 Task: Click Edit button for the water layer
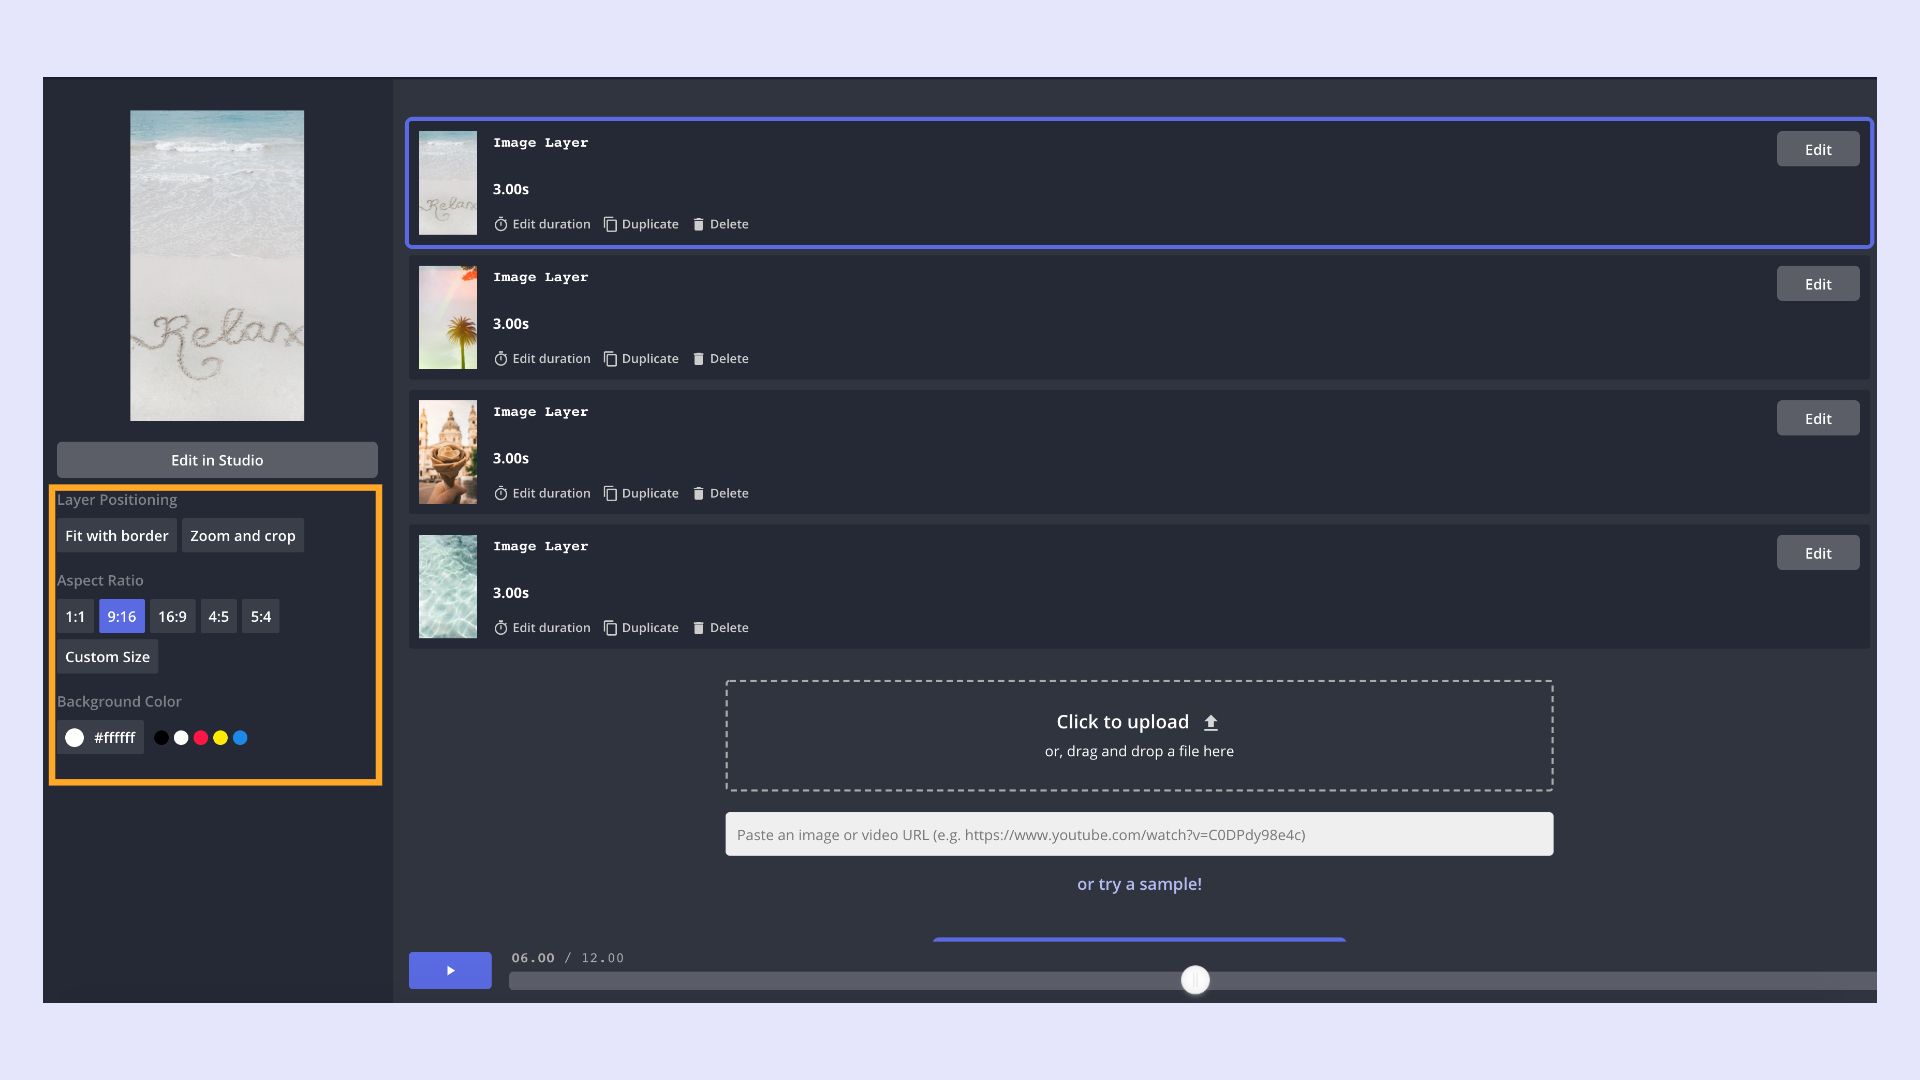[x=1817, y=553]
